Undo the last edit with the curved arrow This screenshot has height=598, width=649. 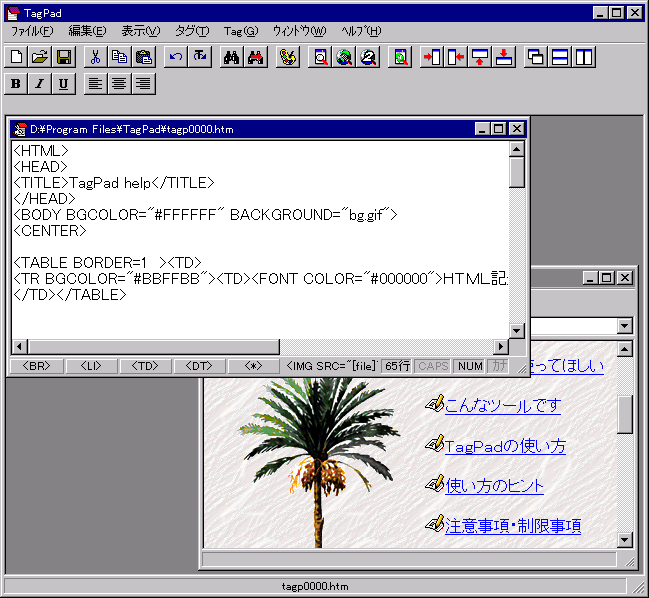175,57
